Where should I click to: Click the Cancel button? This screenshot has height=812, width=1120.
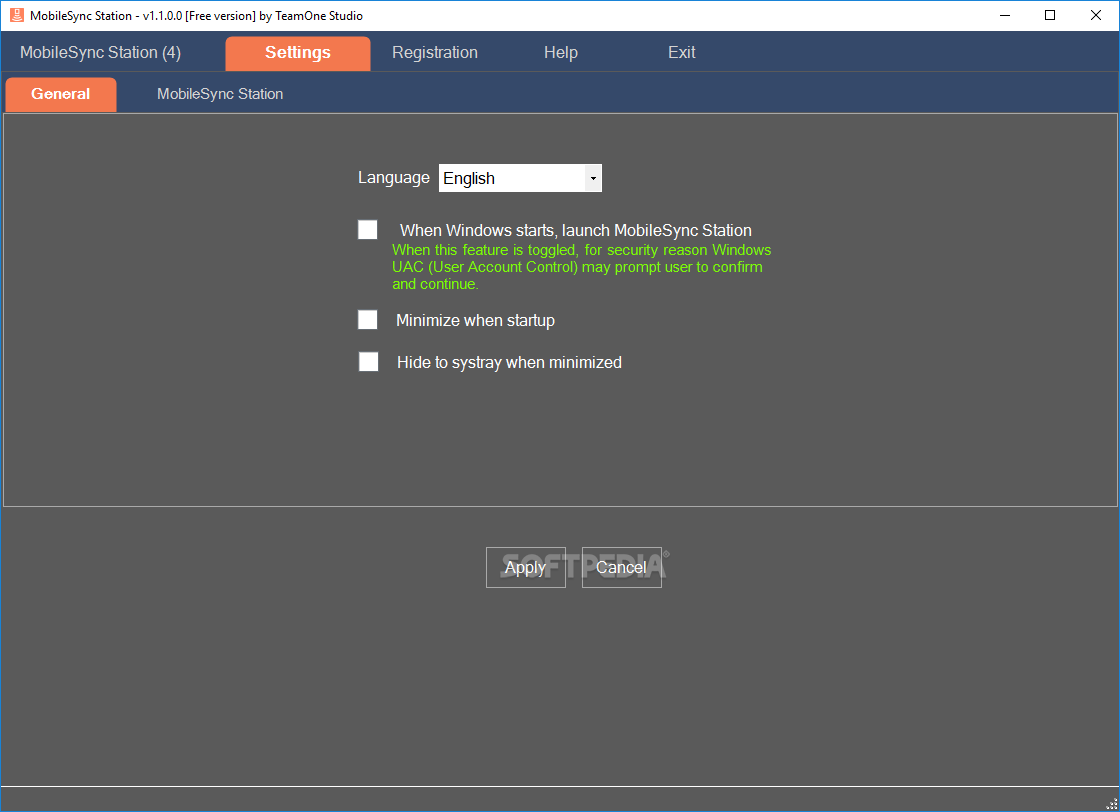click(621, 568)
